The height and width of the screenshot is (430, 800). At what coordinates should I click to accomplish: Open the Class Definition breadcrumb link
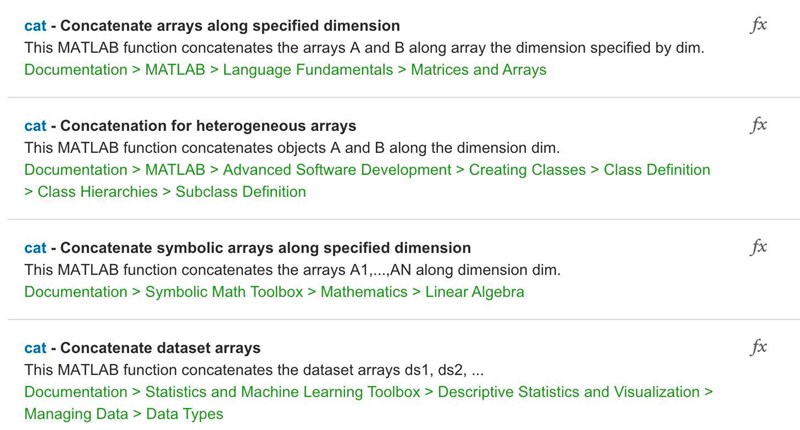[657, 170]
